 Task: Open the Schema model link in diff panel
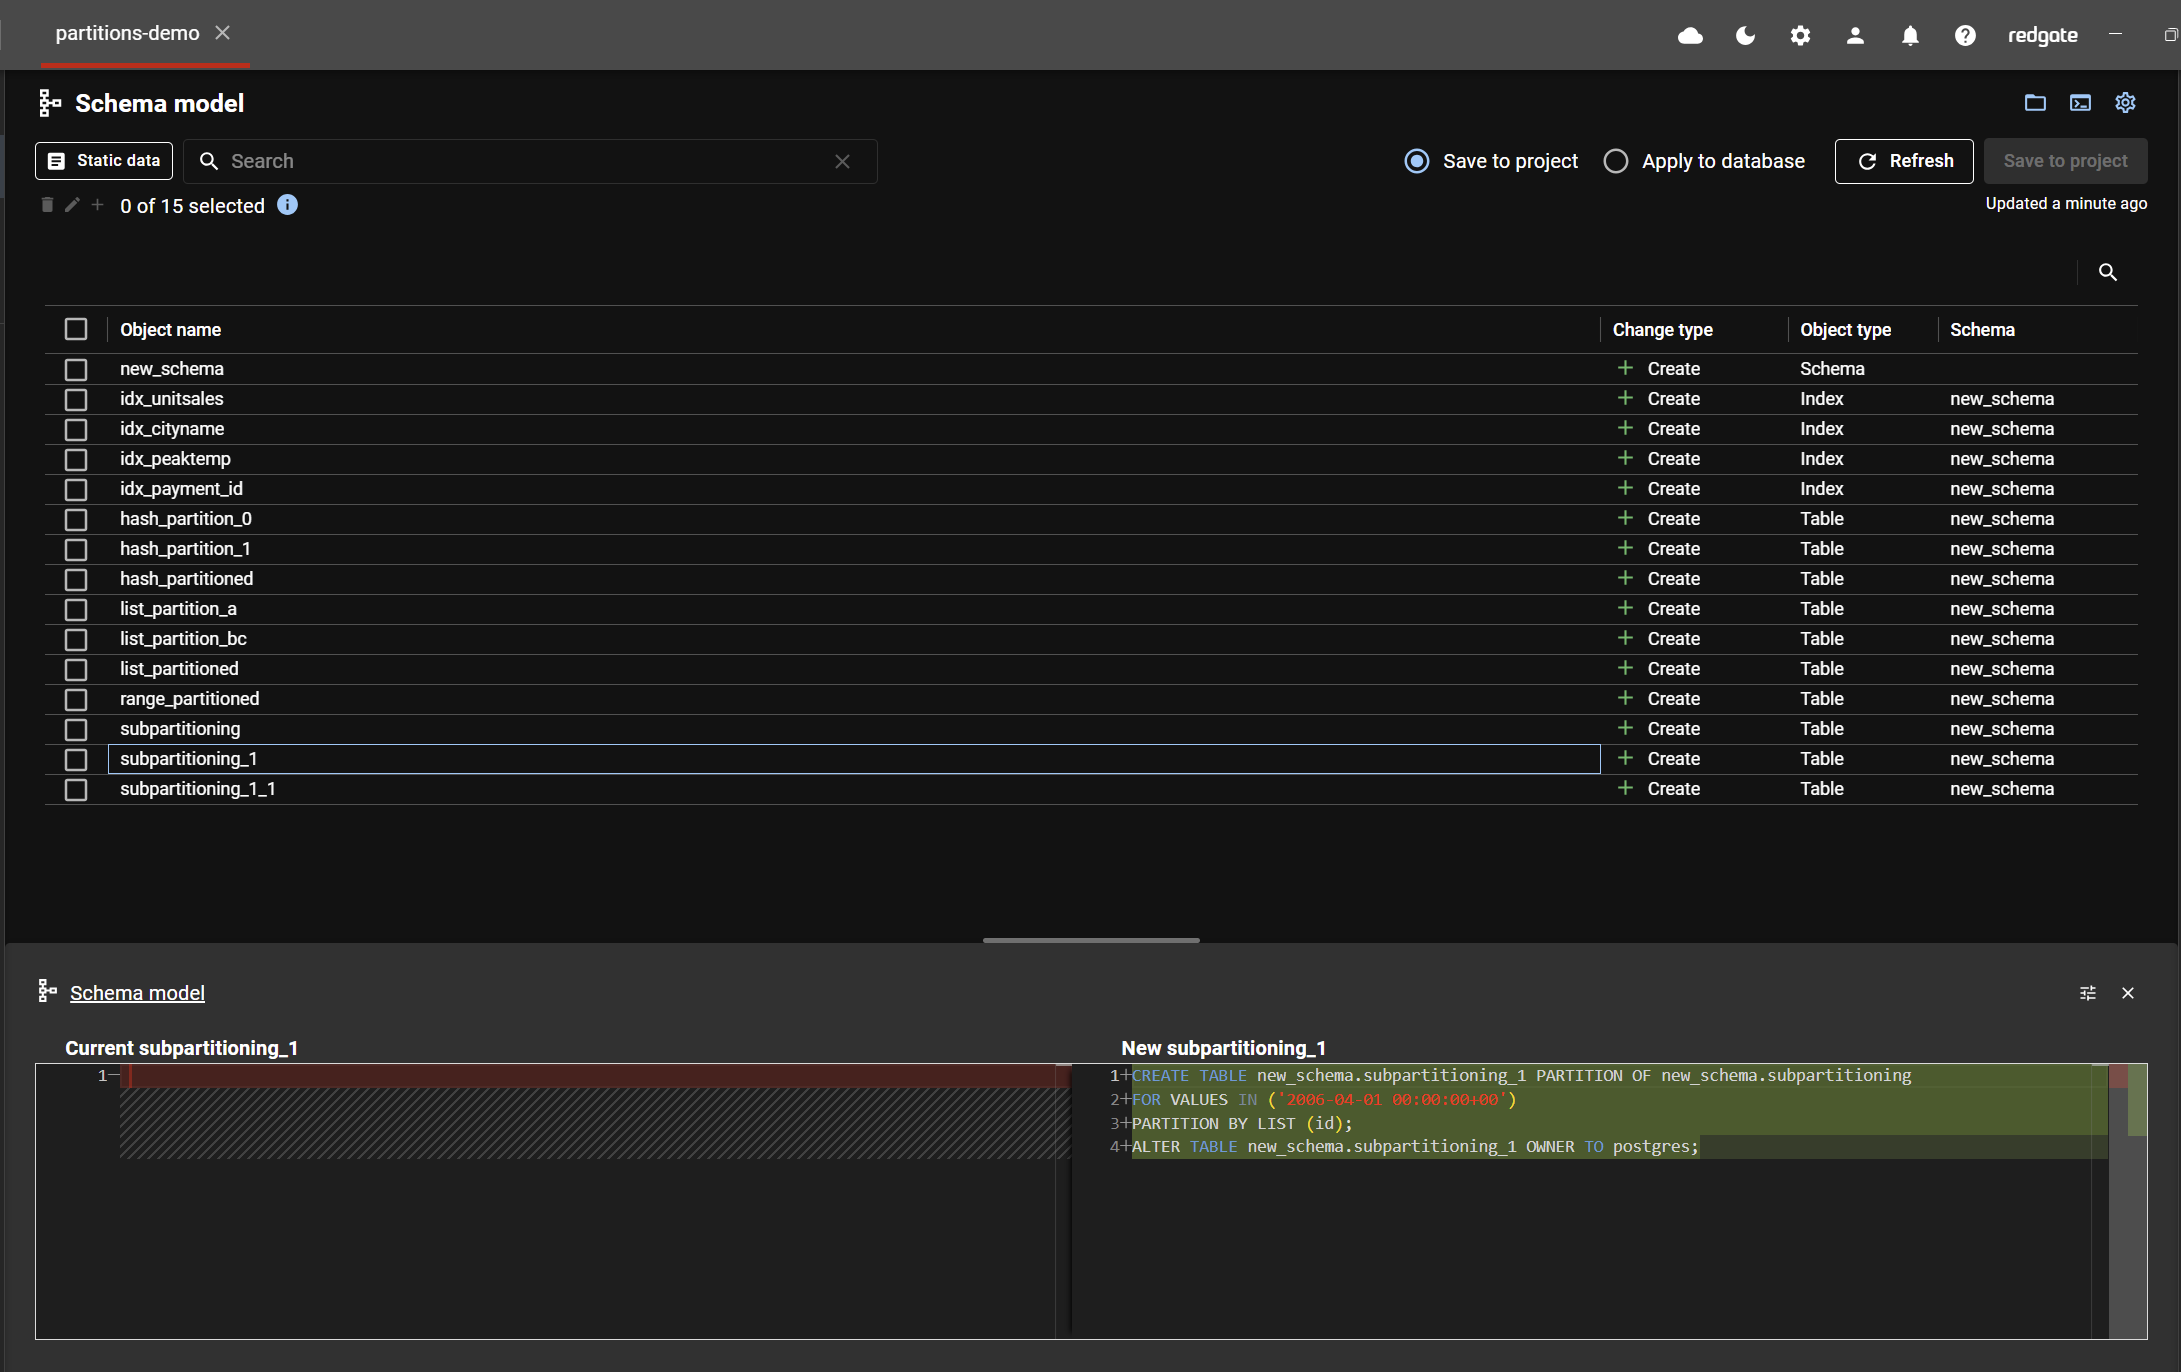pyautogui.click(x=137, y=993)
